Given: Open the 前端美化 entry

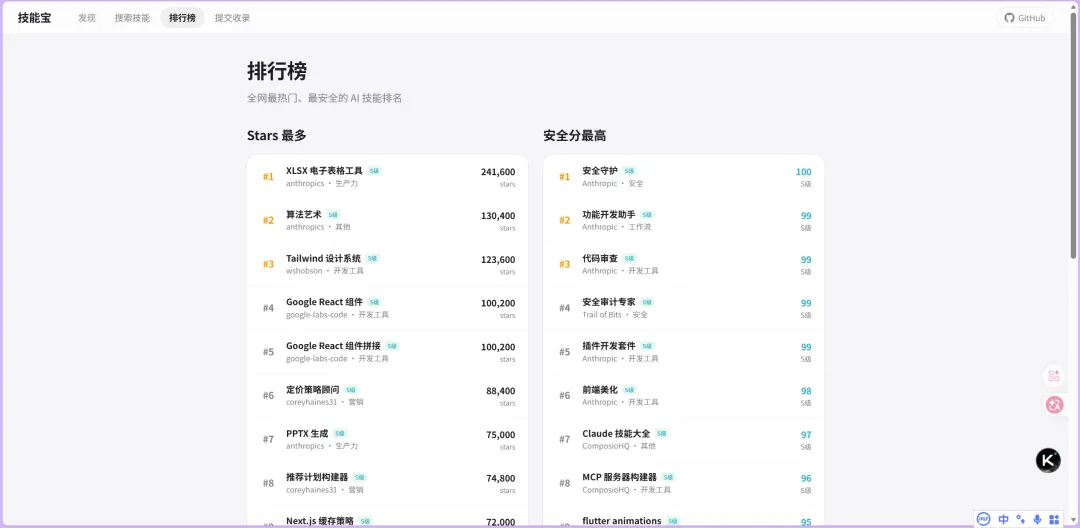Looking at the screenshot, I should [684, 396].
